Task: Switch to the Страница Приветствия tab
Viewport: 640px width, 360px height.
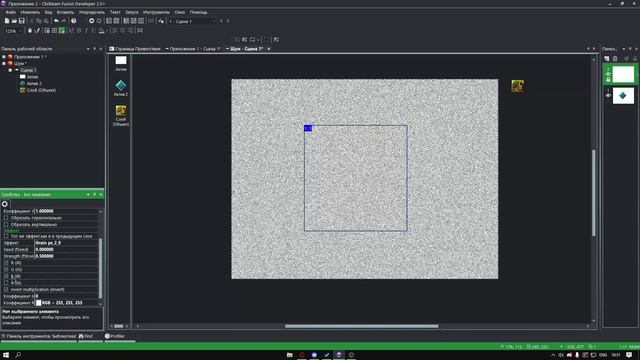Action: point(135,49)
